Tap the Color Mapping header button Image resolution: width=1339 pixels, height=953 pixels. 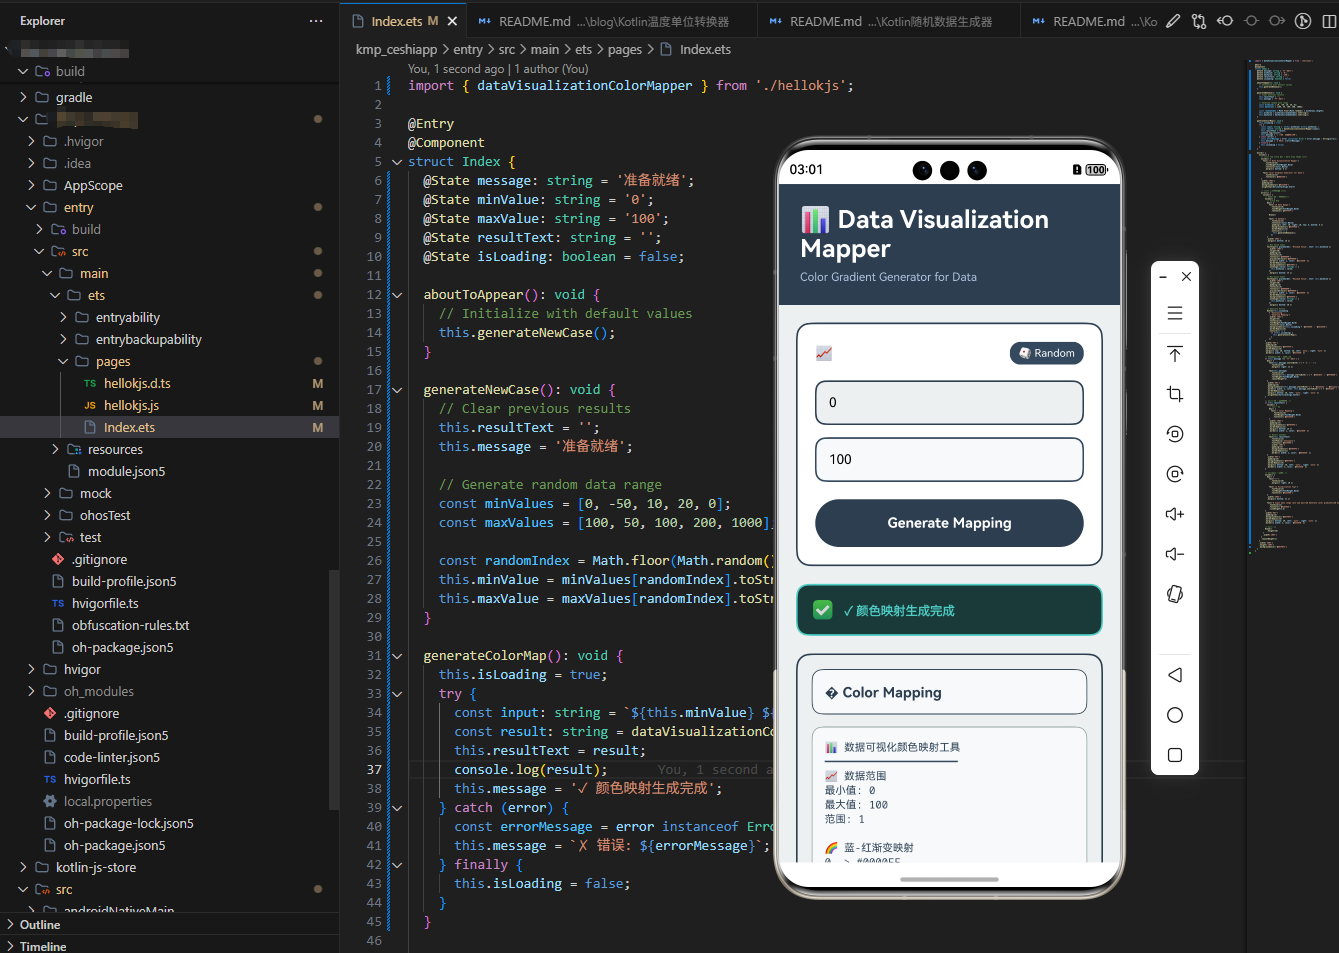click(x=949, y=692)
